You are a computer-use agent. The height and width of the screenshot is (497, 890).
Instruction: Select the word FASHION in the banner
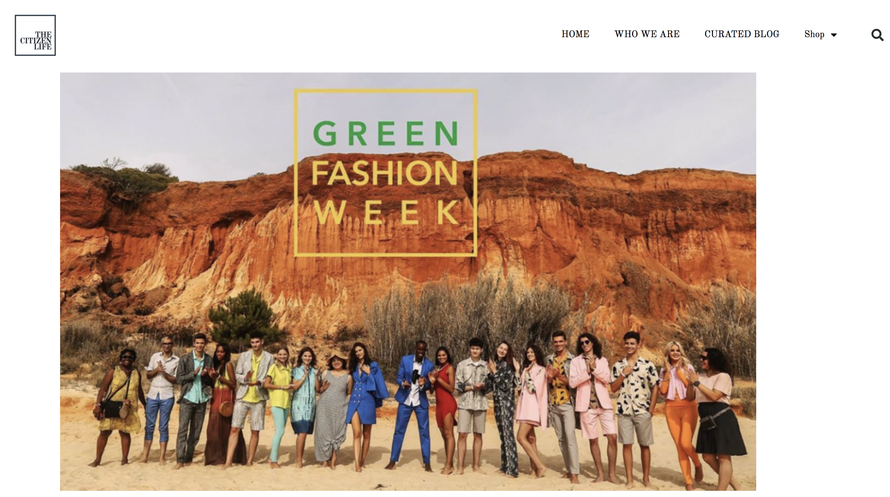pyautogui.click(x=384, y=173)
